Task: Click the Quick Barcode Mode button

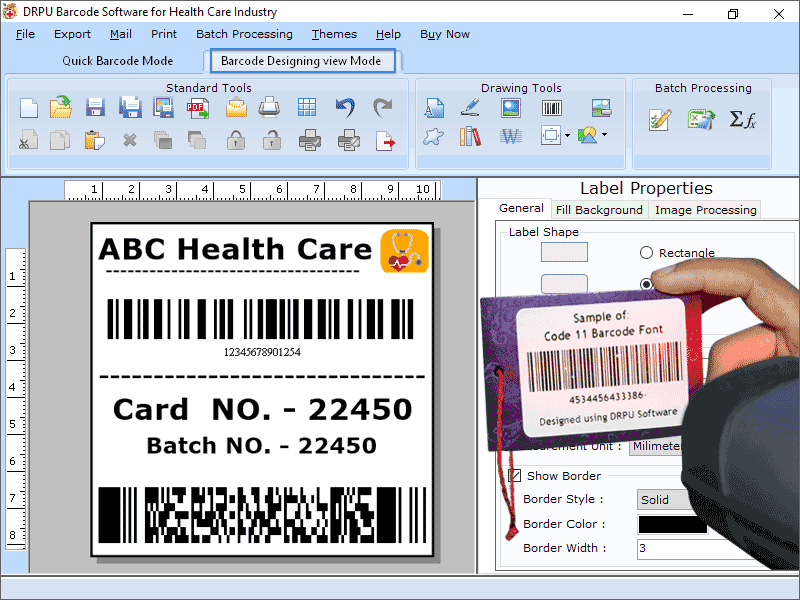Action: tap(117, 60)
